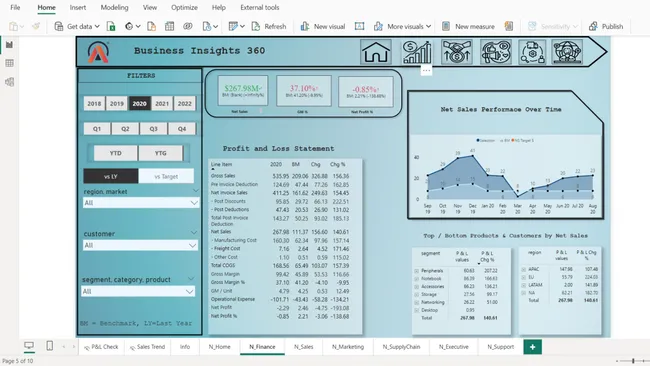Click the Sales handshake icon in dashboard header
This screenshot has height=366, width=650.
point(456,52)
